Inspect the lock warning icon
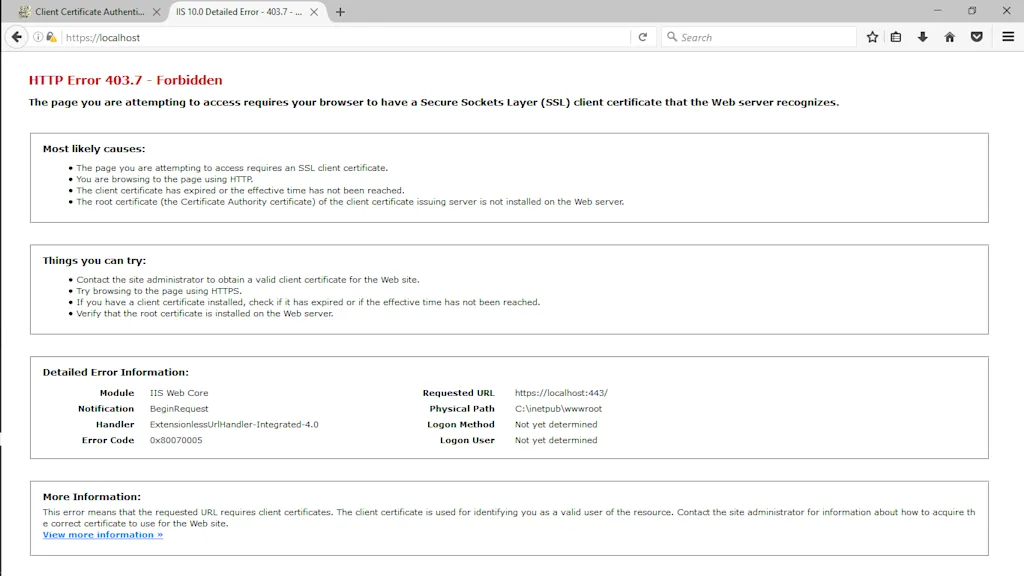This screenshot has height=576, width=1024. (51, 37)
